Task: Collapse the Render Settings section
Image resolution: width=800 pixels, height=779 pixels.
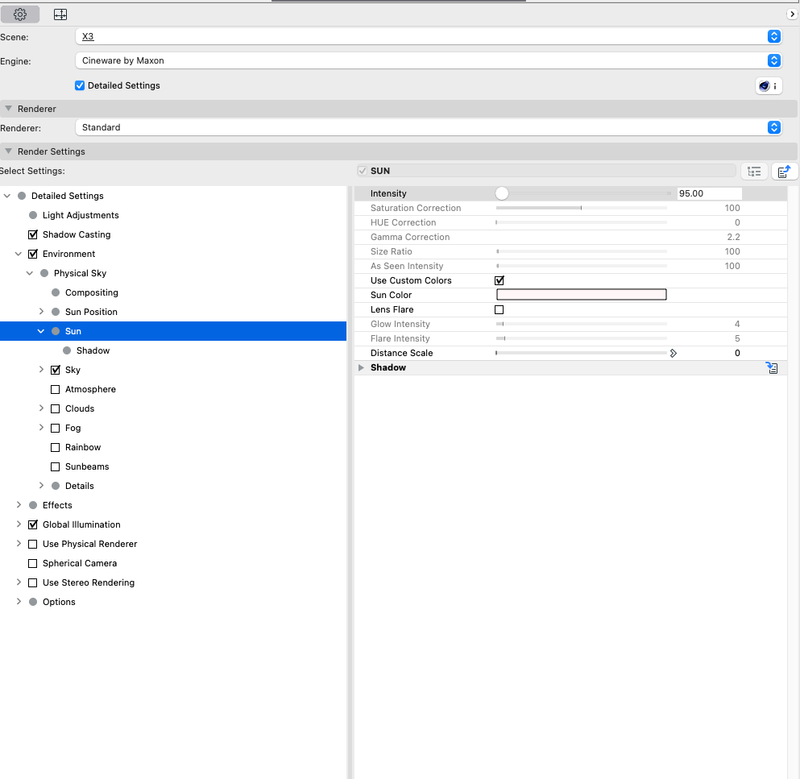Action: point(8,151)
